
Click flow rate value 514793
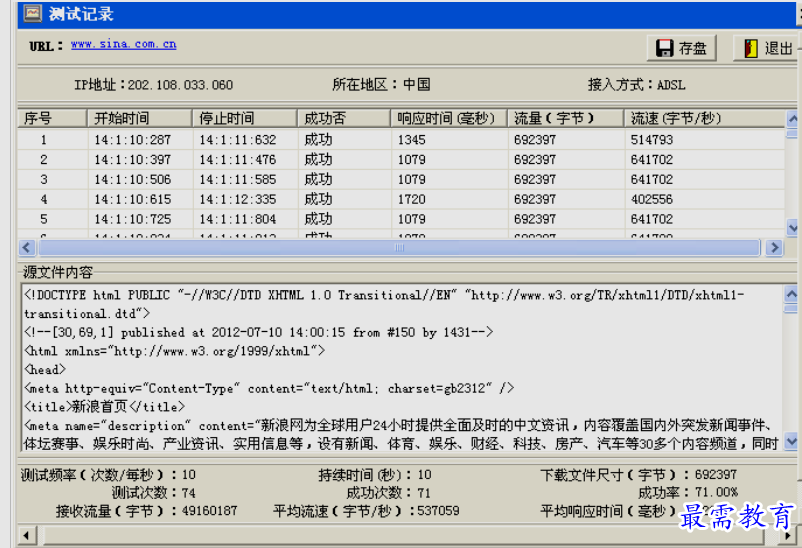click(652, 140)
